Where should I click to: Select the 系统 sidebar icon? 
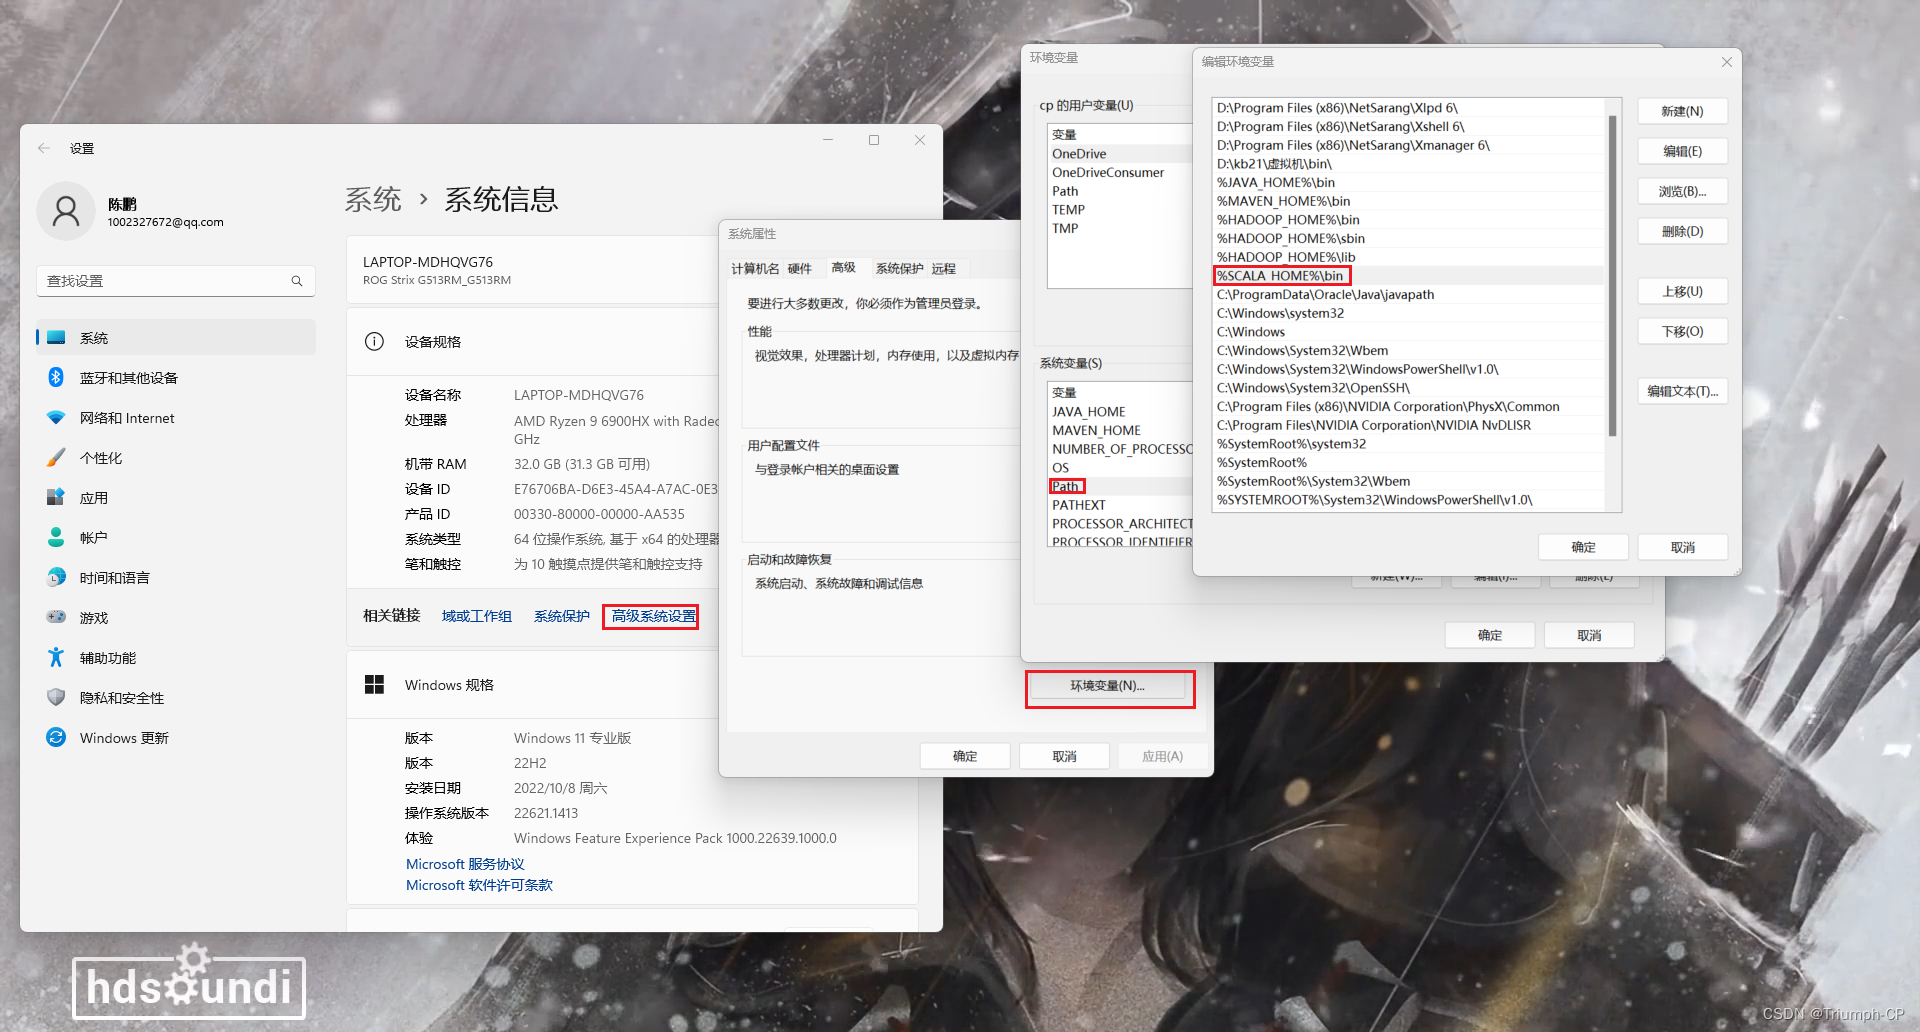pyautogui.click(x=57, y=338)
